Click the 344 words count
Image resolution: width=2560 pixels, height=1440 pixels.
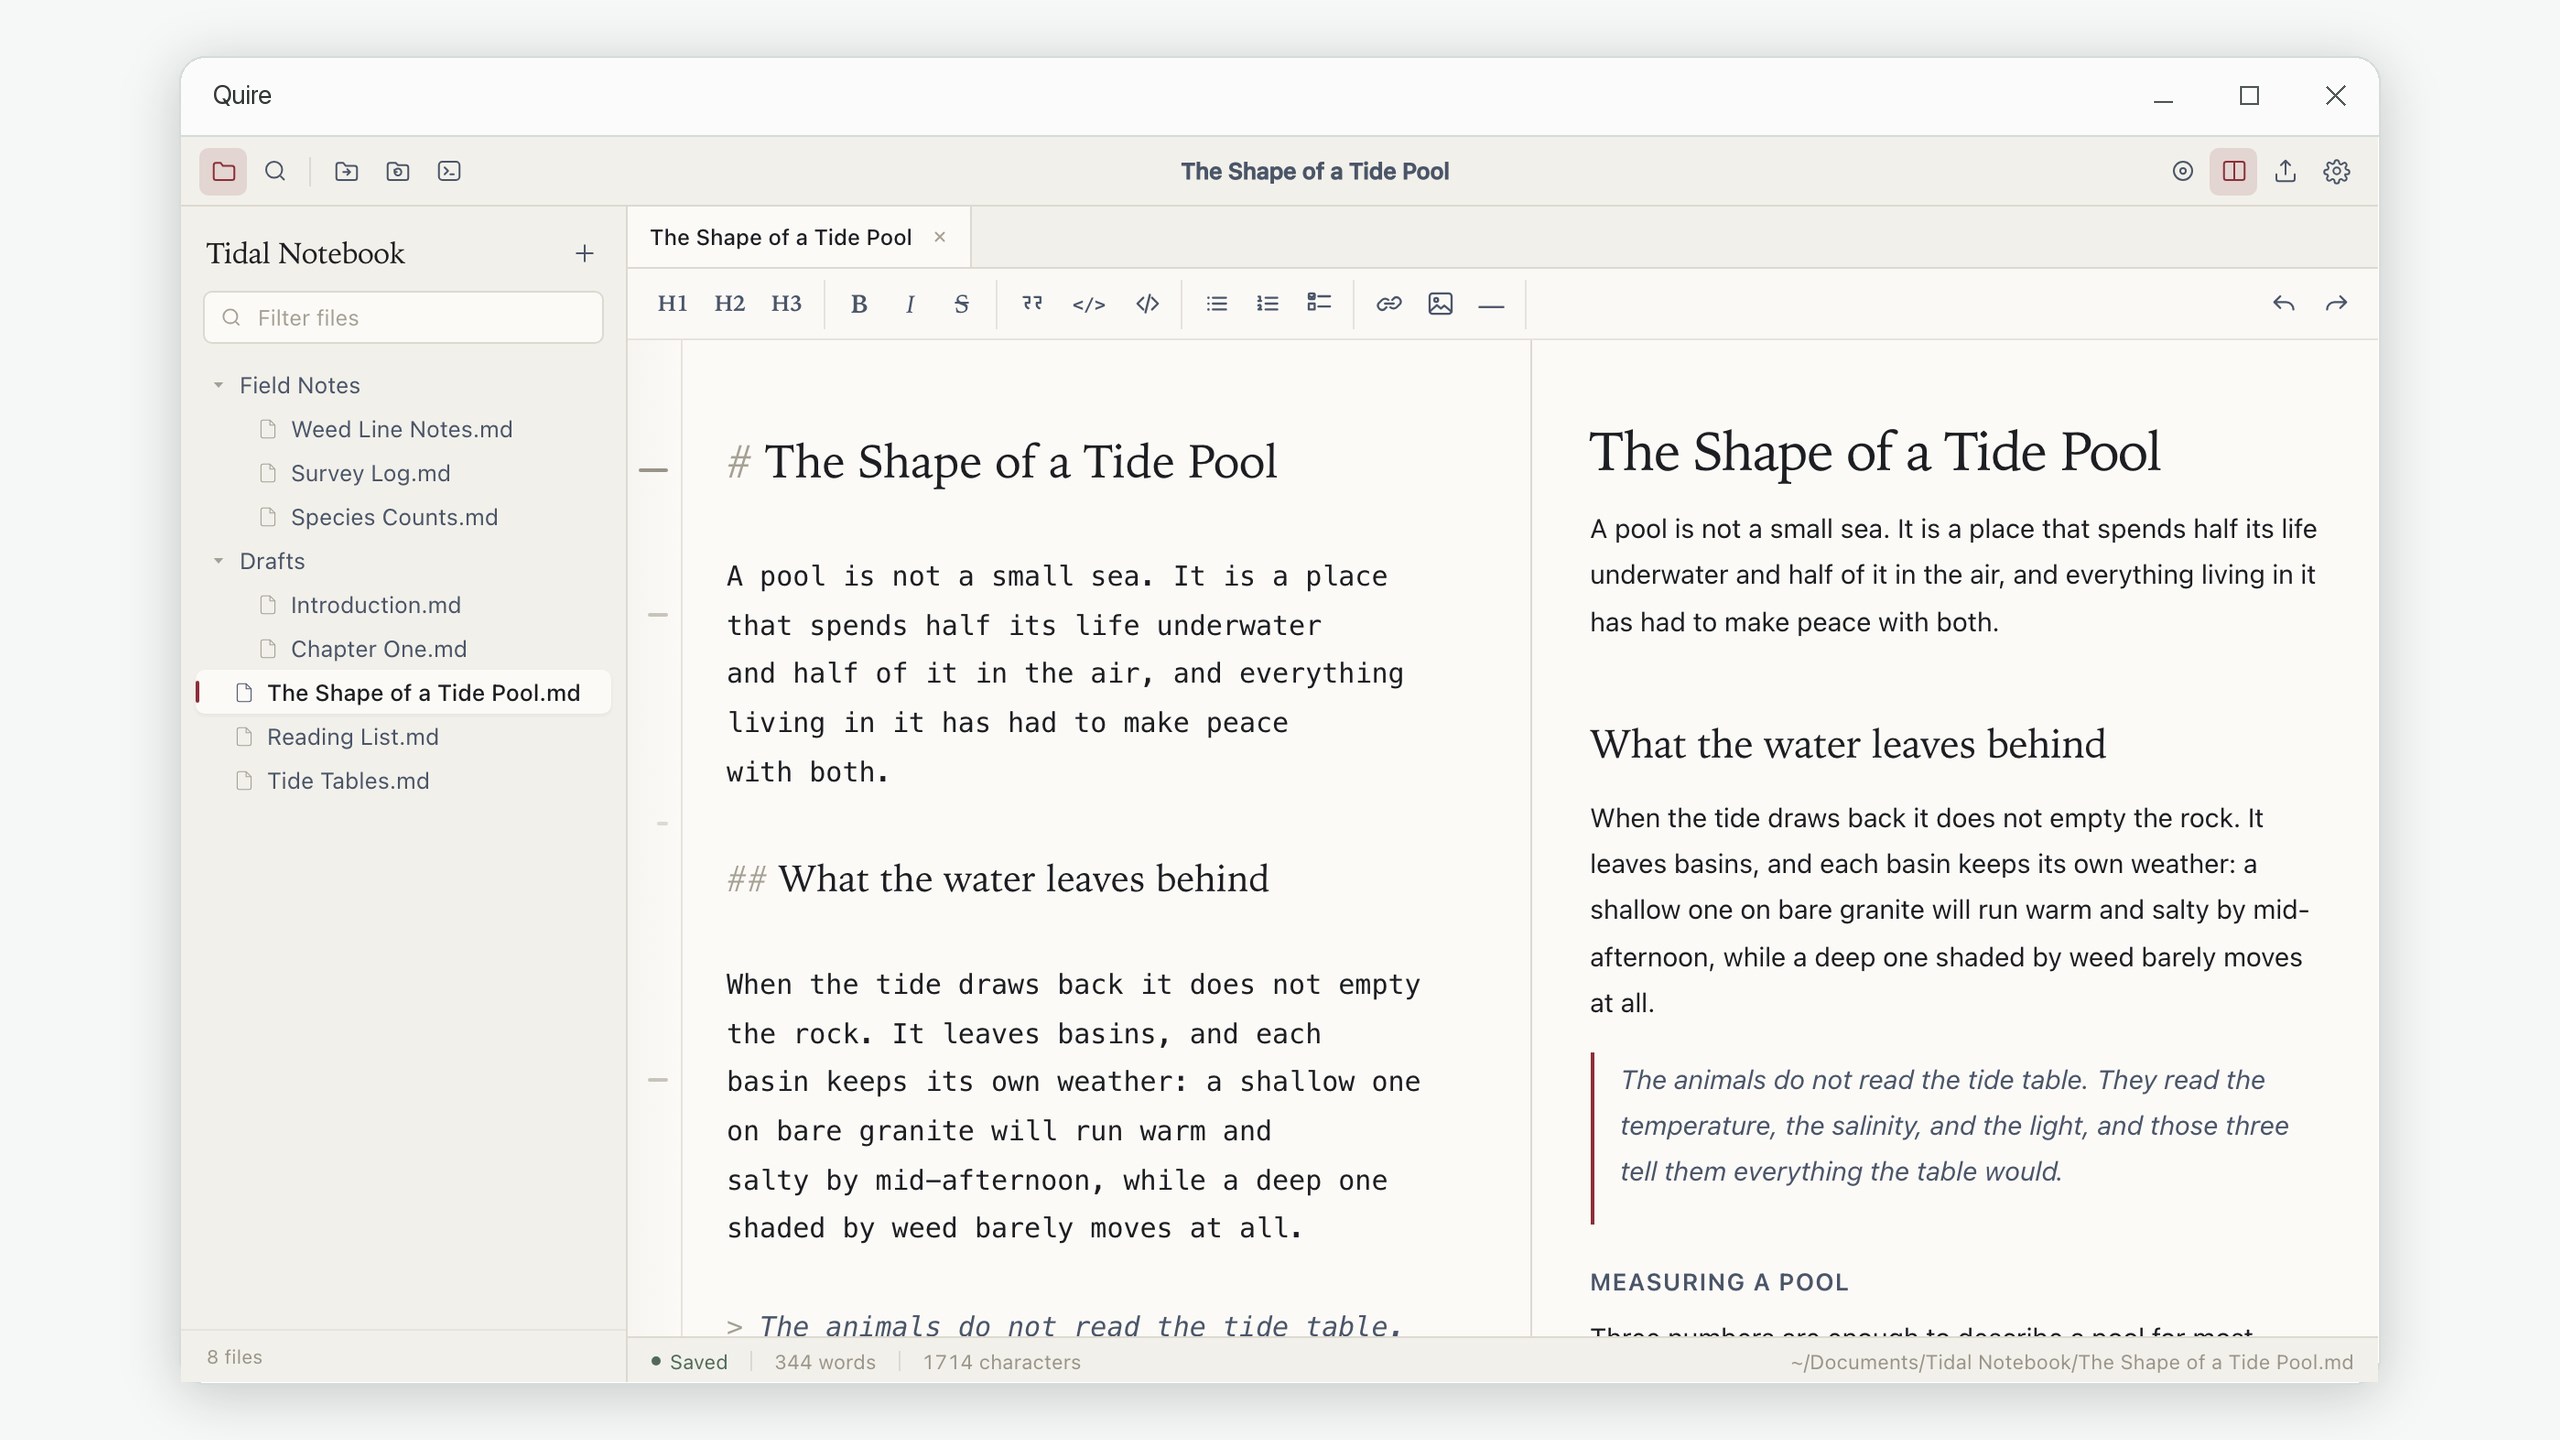pos(825,1362)
